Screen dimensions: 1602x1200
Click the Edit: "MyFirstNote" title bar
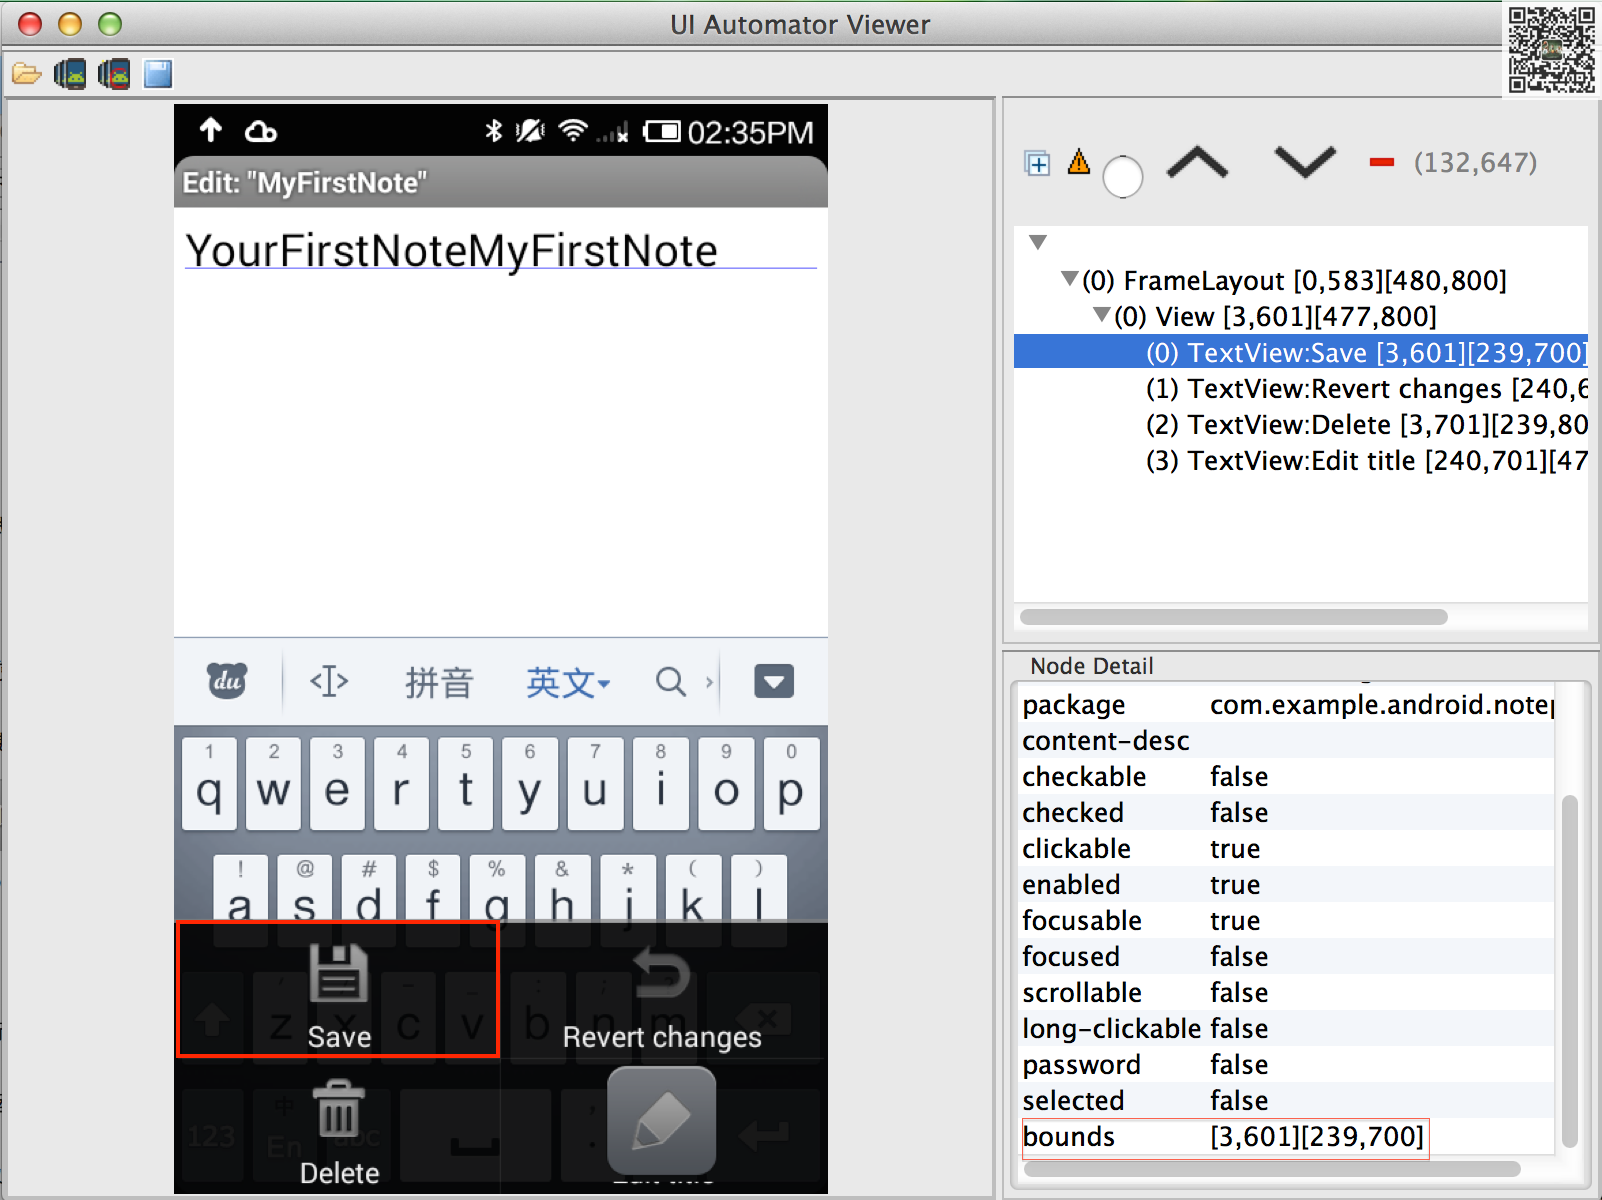[x=500, y=182]
